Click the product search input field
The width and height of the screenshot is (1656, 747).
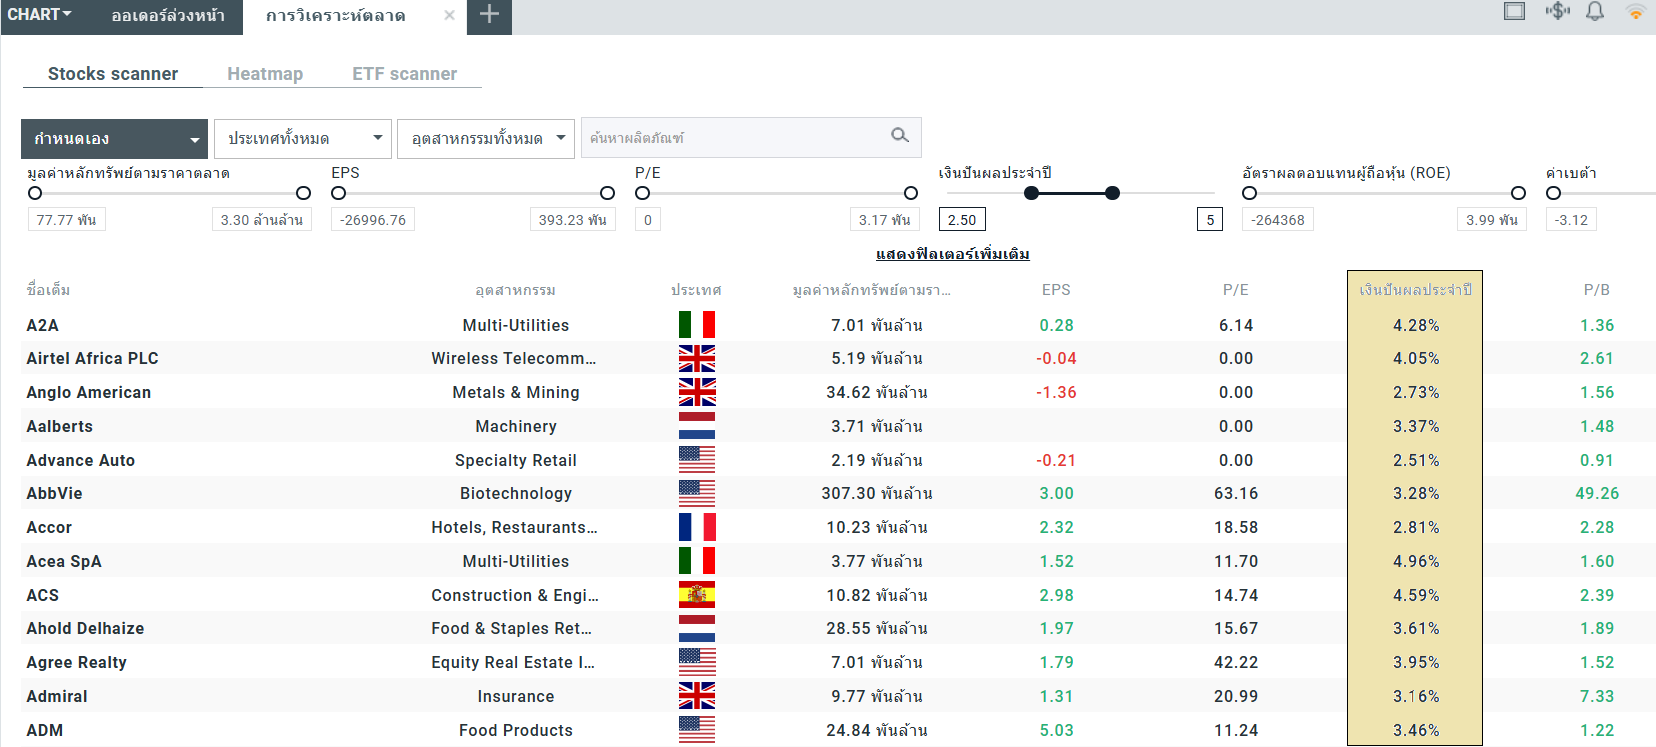coord(735,138)
